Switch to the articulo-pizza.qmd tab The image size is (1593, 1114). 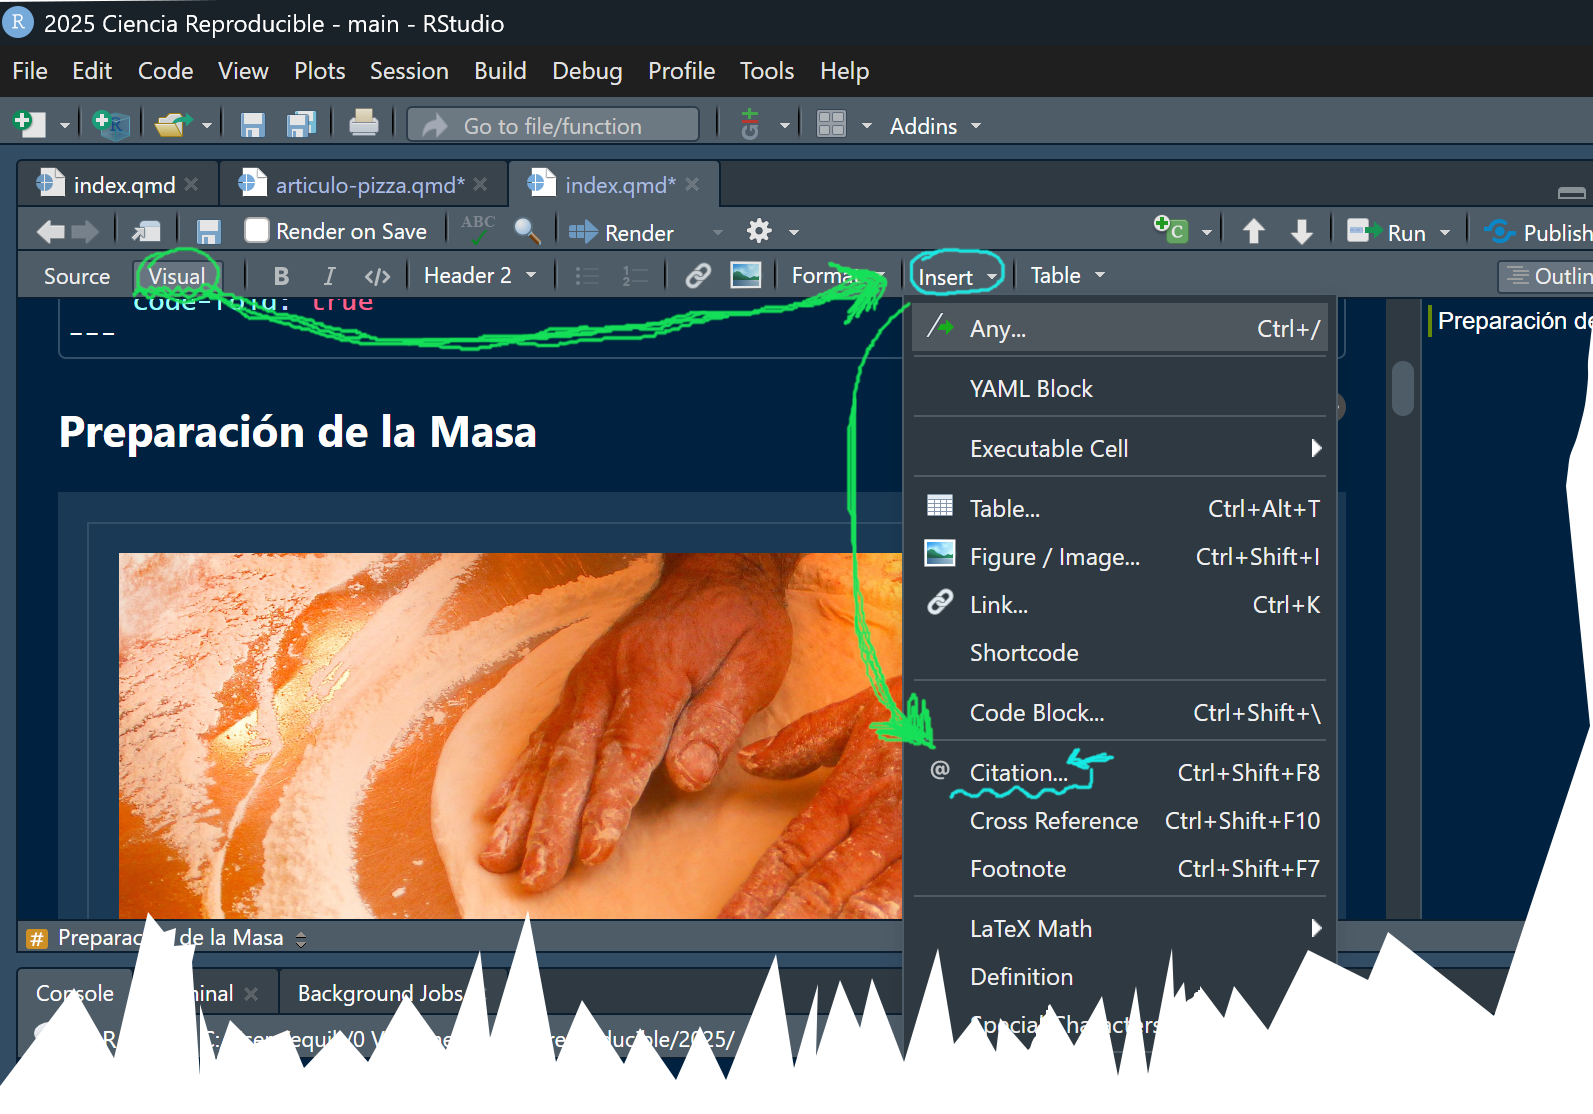pyautogui.click(x=369, y=185)
